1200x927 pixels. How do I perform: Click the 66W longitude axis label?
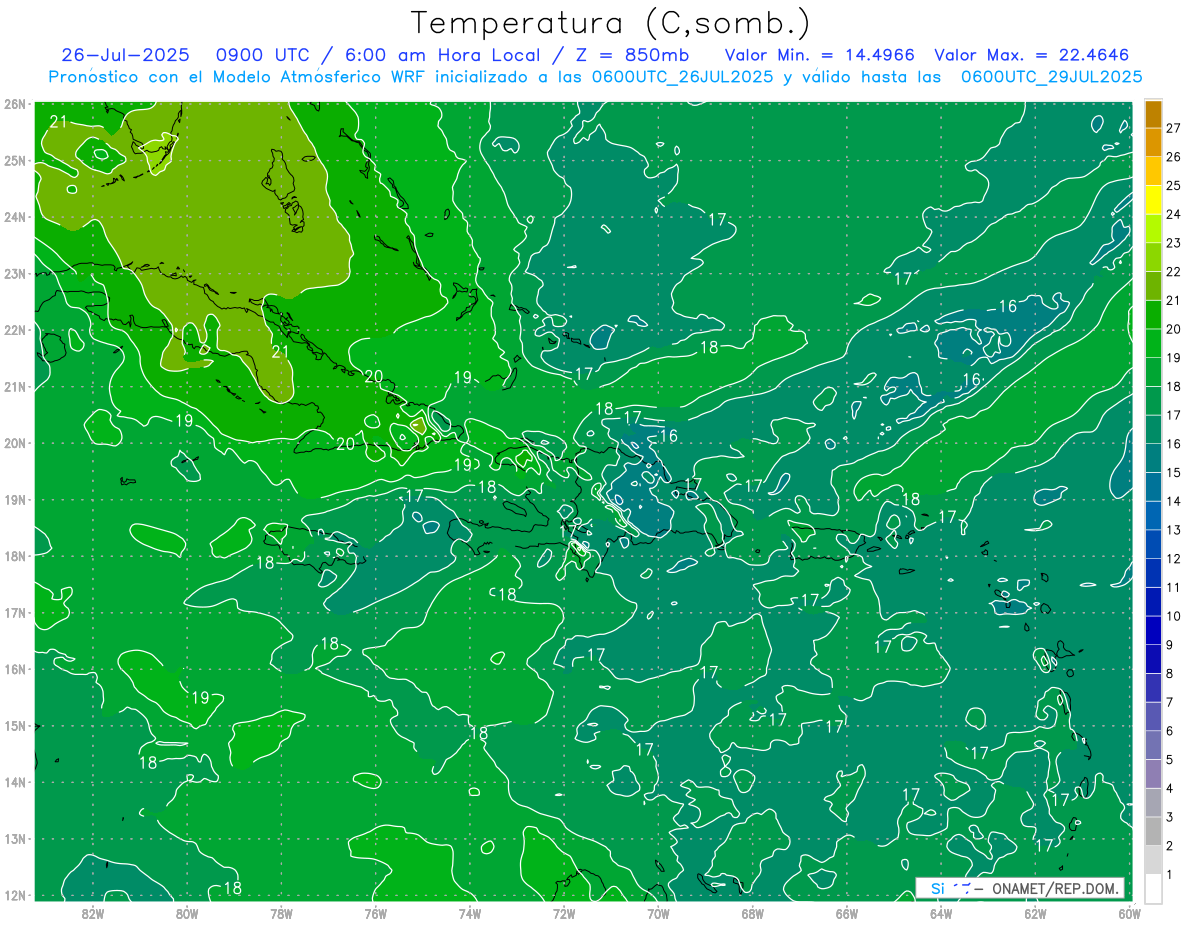coord(846,913)
